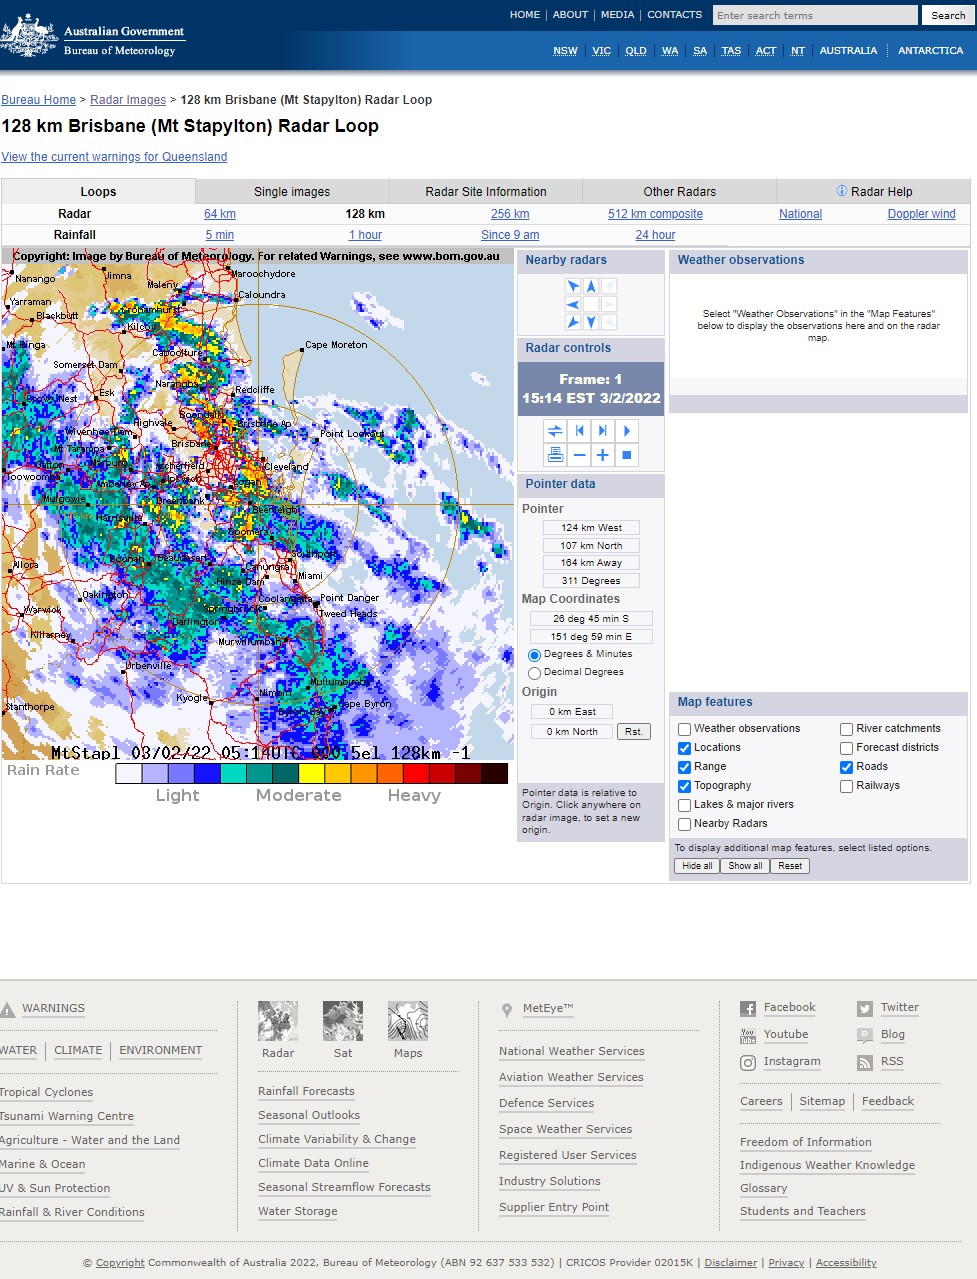Open the Radar Site Information tab
The image size is (977, 1279).
click(486, 192)
